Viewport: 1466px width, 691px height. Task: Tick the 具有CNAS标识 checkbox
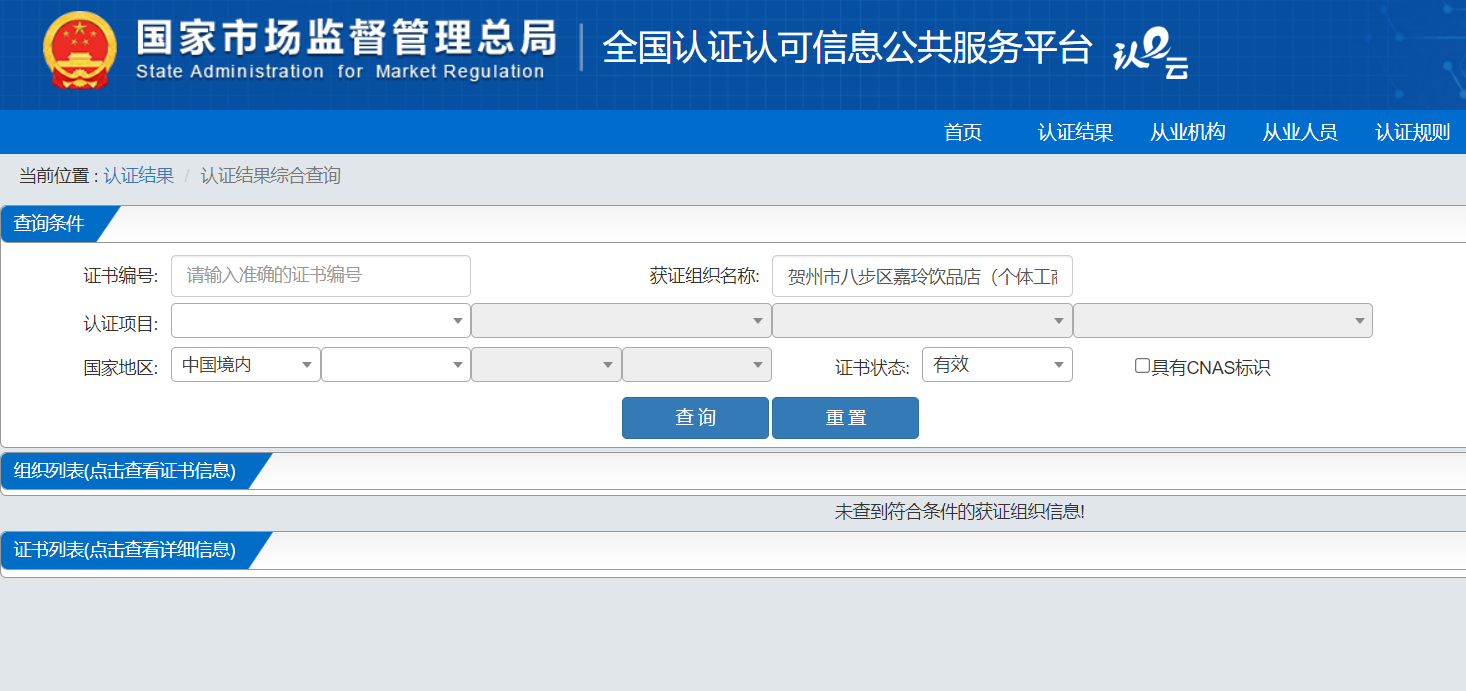pos(1142,366)
